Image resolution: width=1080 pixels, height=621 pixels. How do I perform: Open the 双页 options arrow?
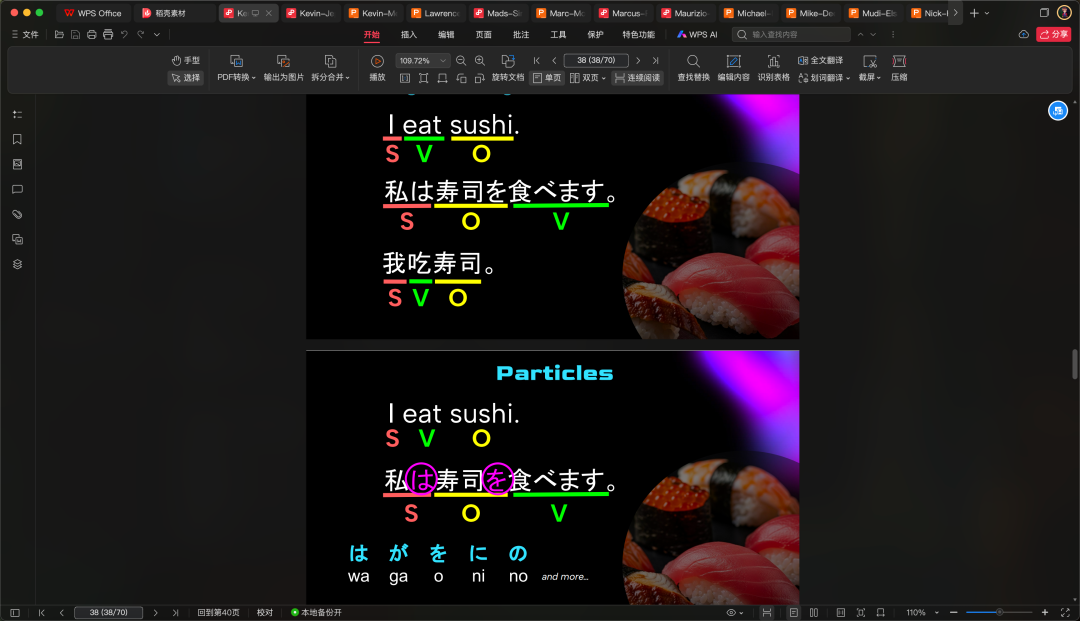coord(603,78)
